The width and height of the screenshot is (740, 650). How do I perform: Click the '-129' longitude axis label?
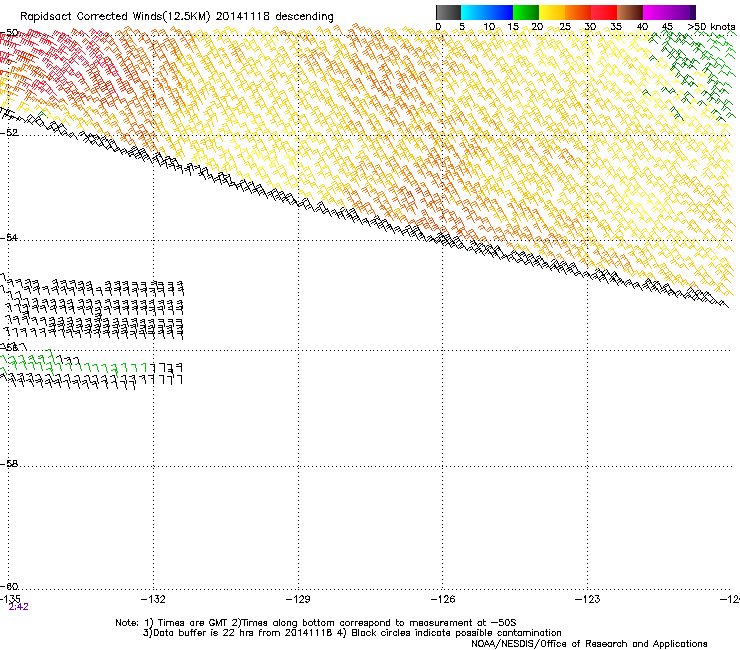[298, 599]
